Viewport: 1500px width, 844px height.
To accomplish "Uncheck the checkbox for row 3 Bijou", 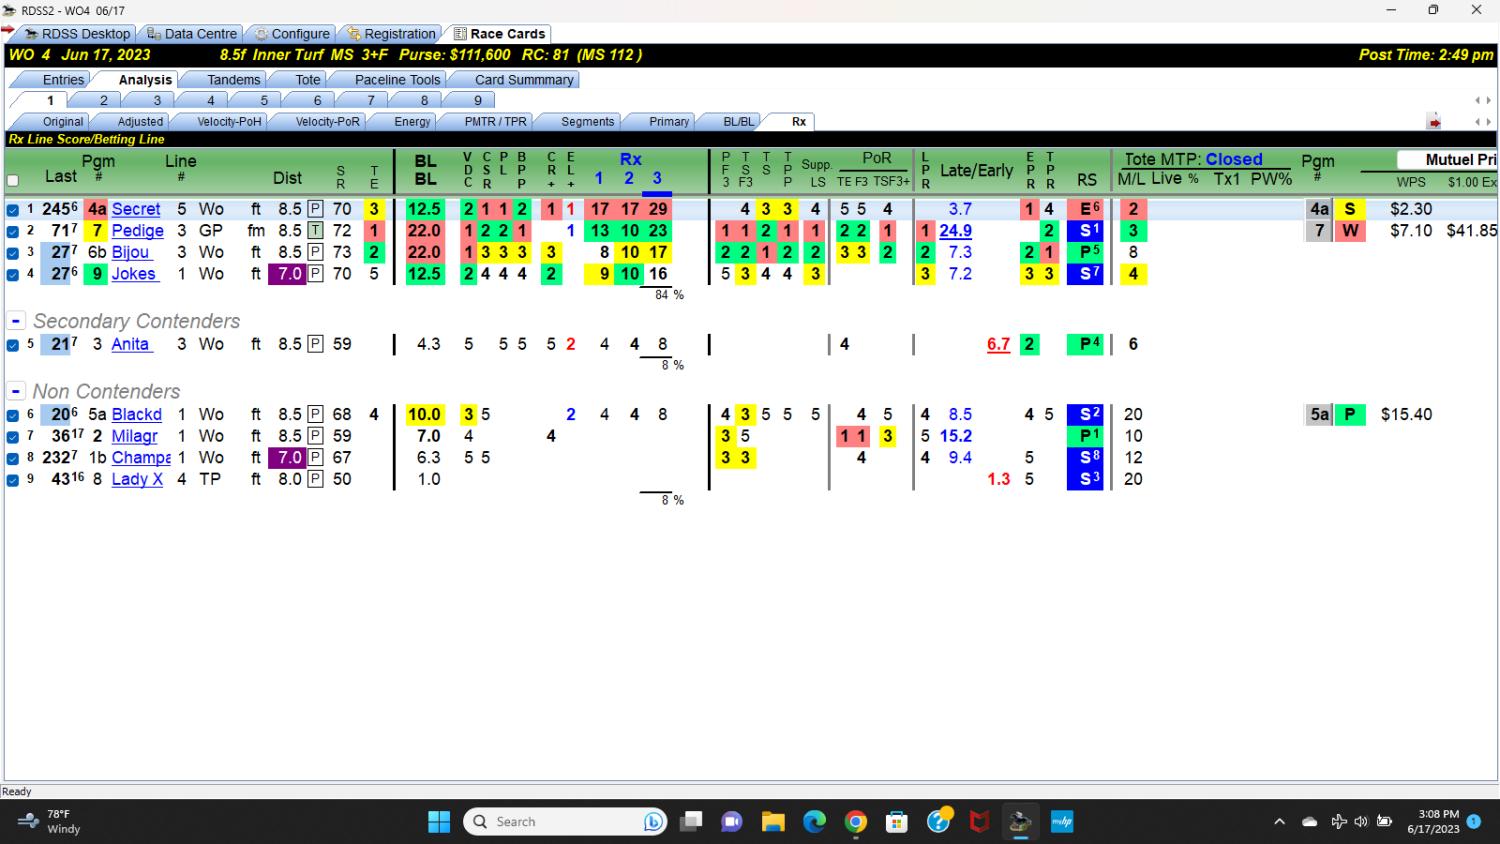I will click(x=13, y=253).
